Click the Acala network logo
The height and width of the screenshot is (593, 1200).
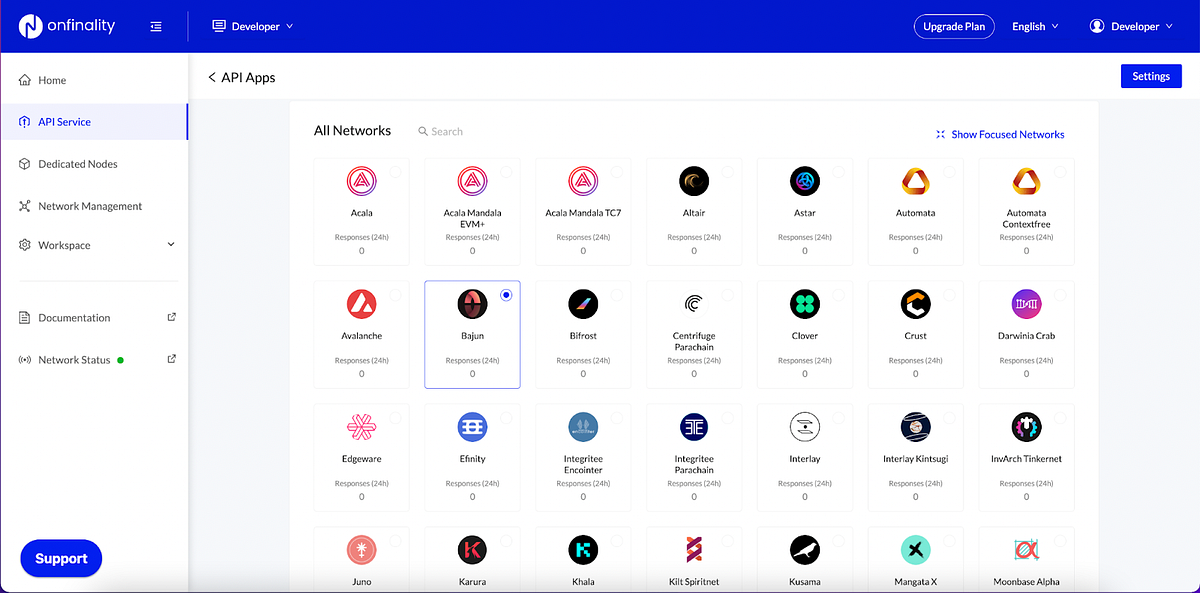[361, 181]
